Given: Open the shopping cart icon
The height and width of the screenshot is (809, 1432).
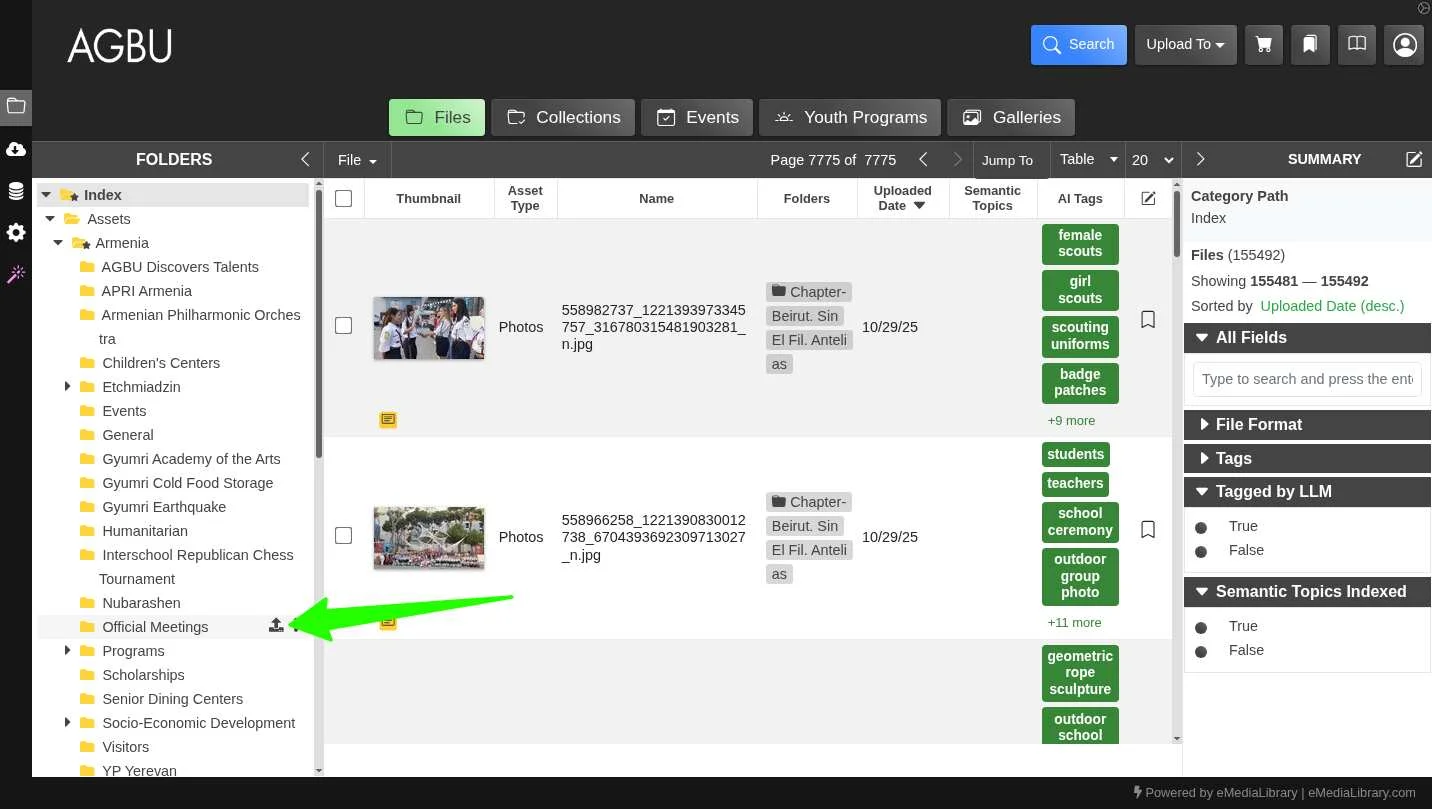Looking at the screenshot, I should click(x=1264, y=45).
